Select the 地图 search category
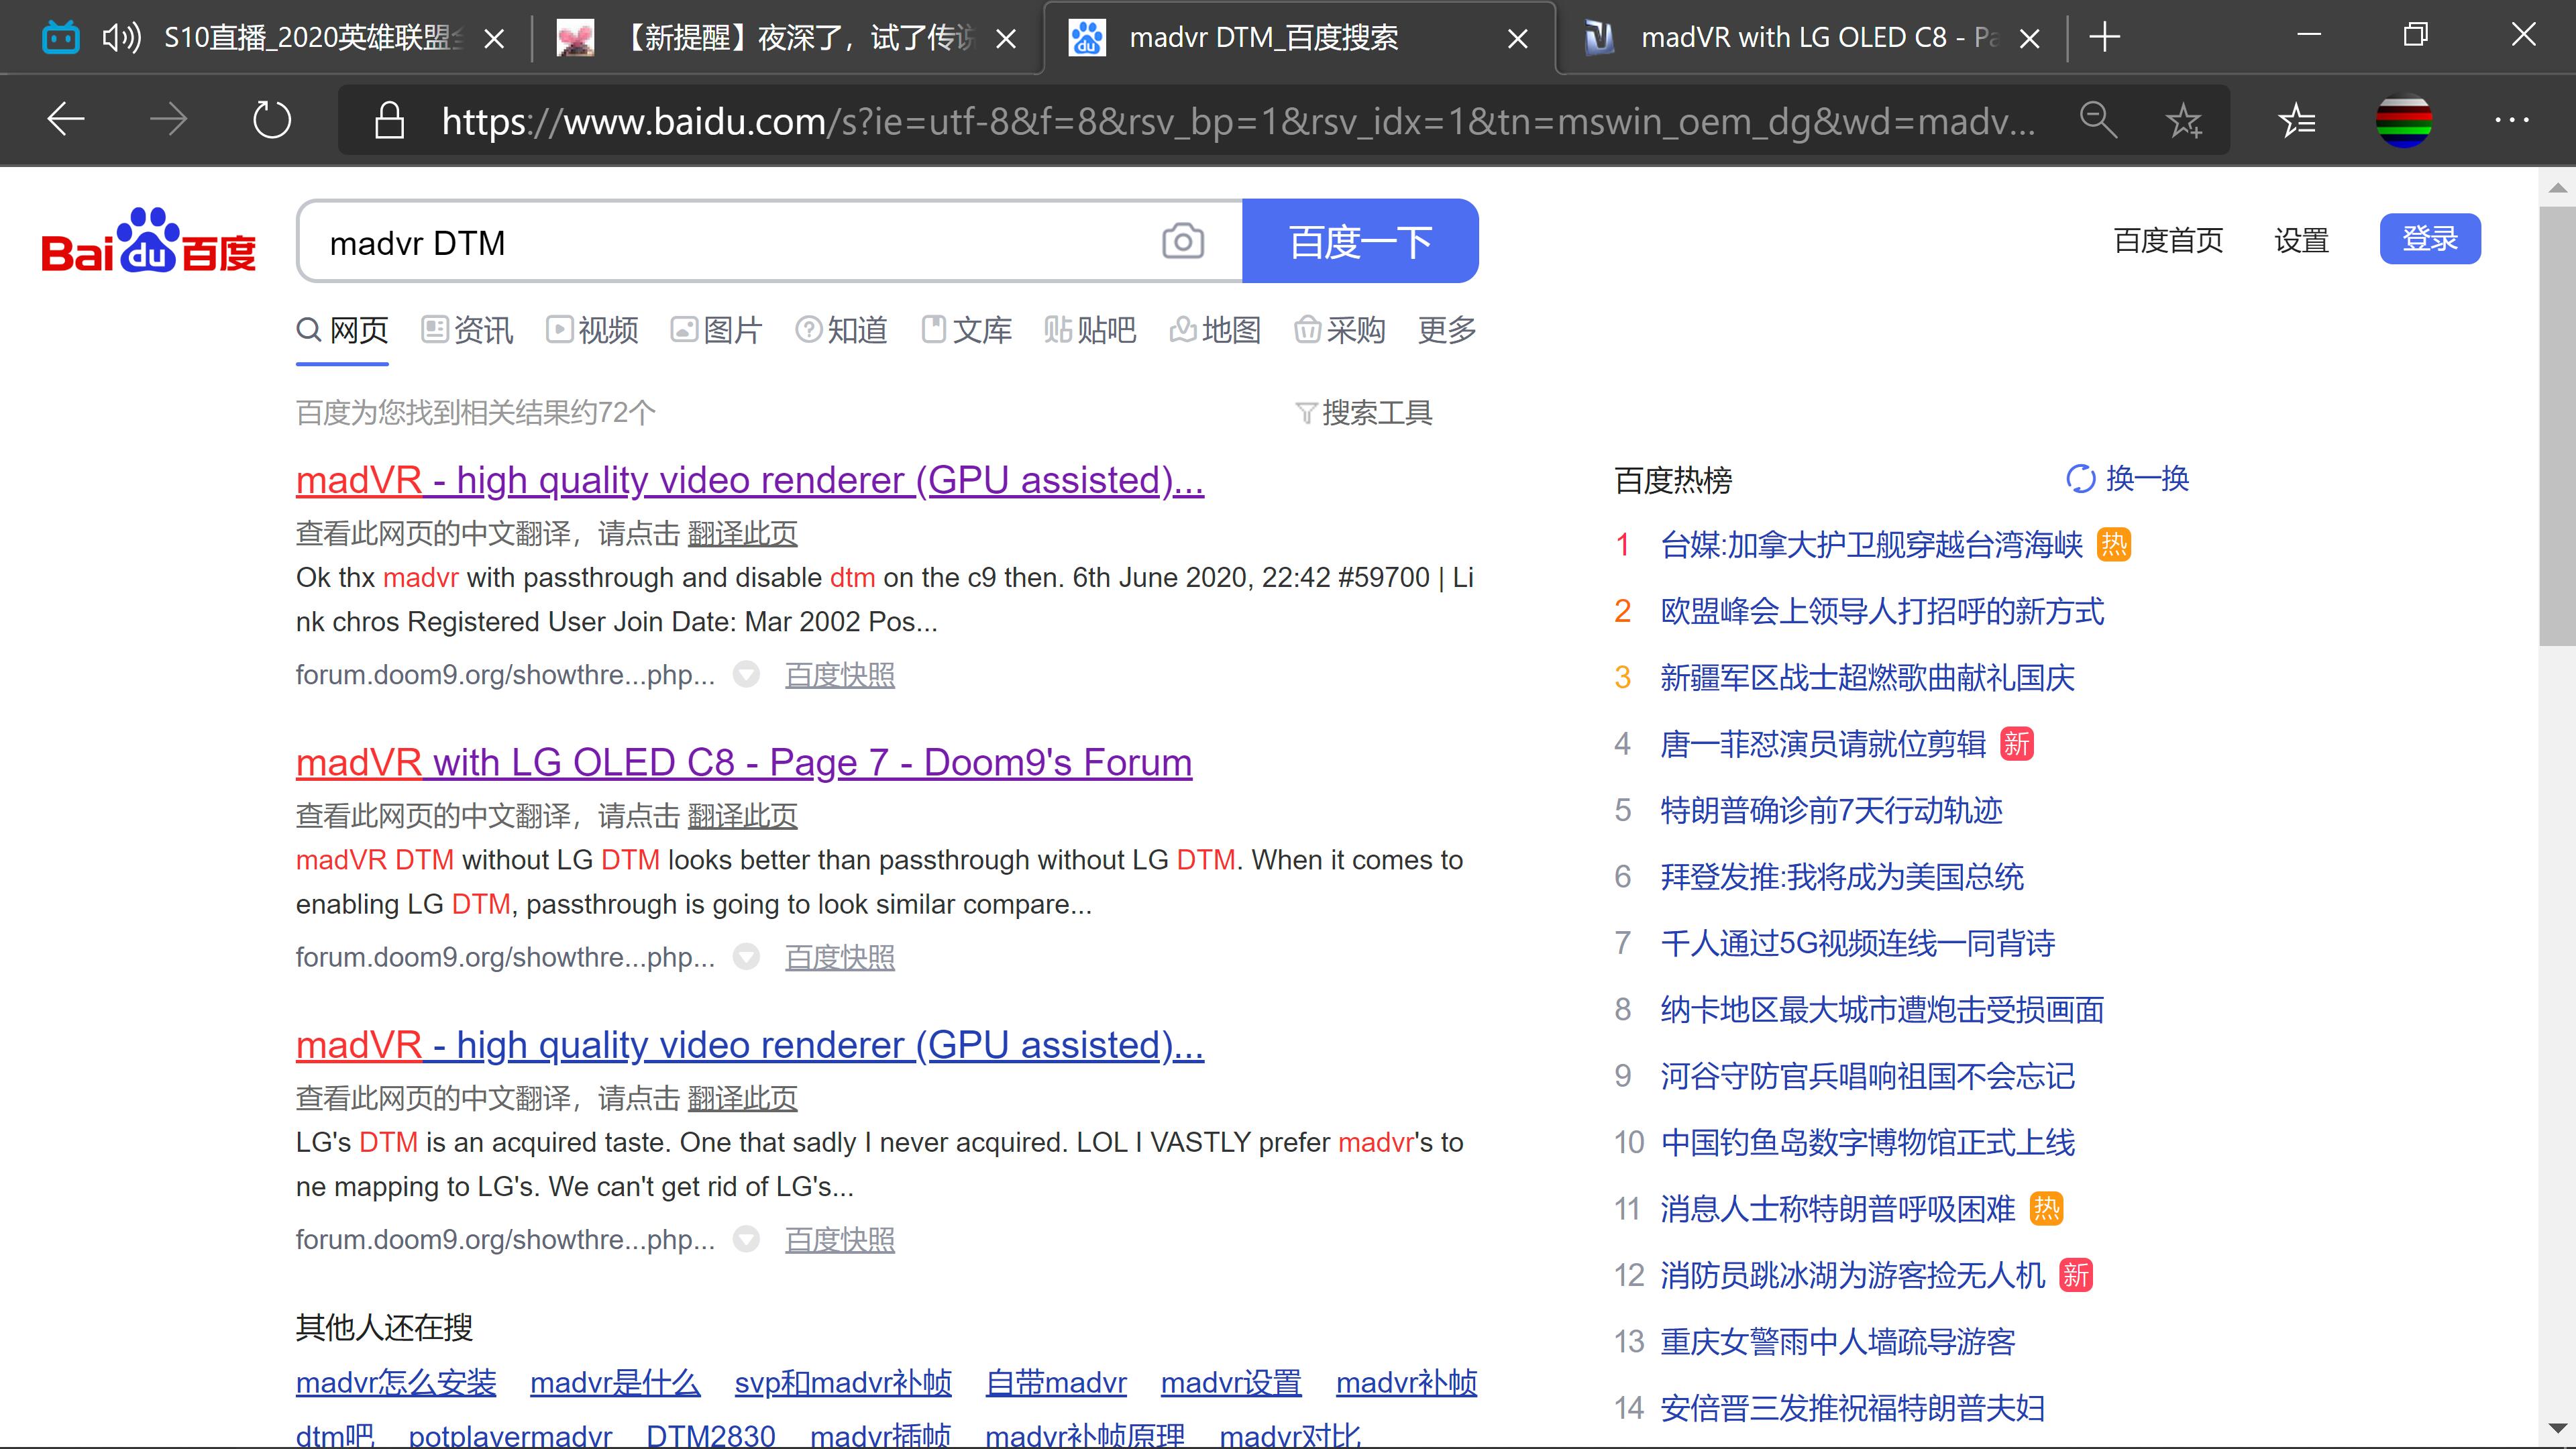 pos(1216,330)
